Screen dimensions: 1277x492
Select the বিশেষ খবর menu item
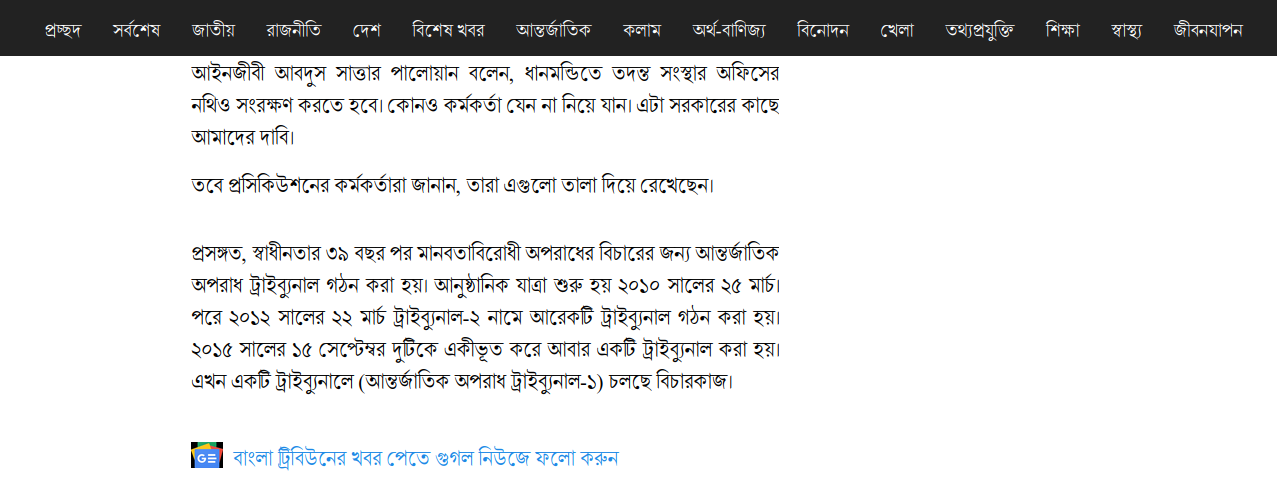click(448, 29)
